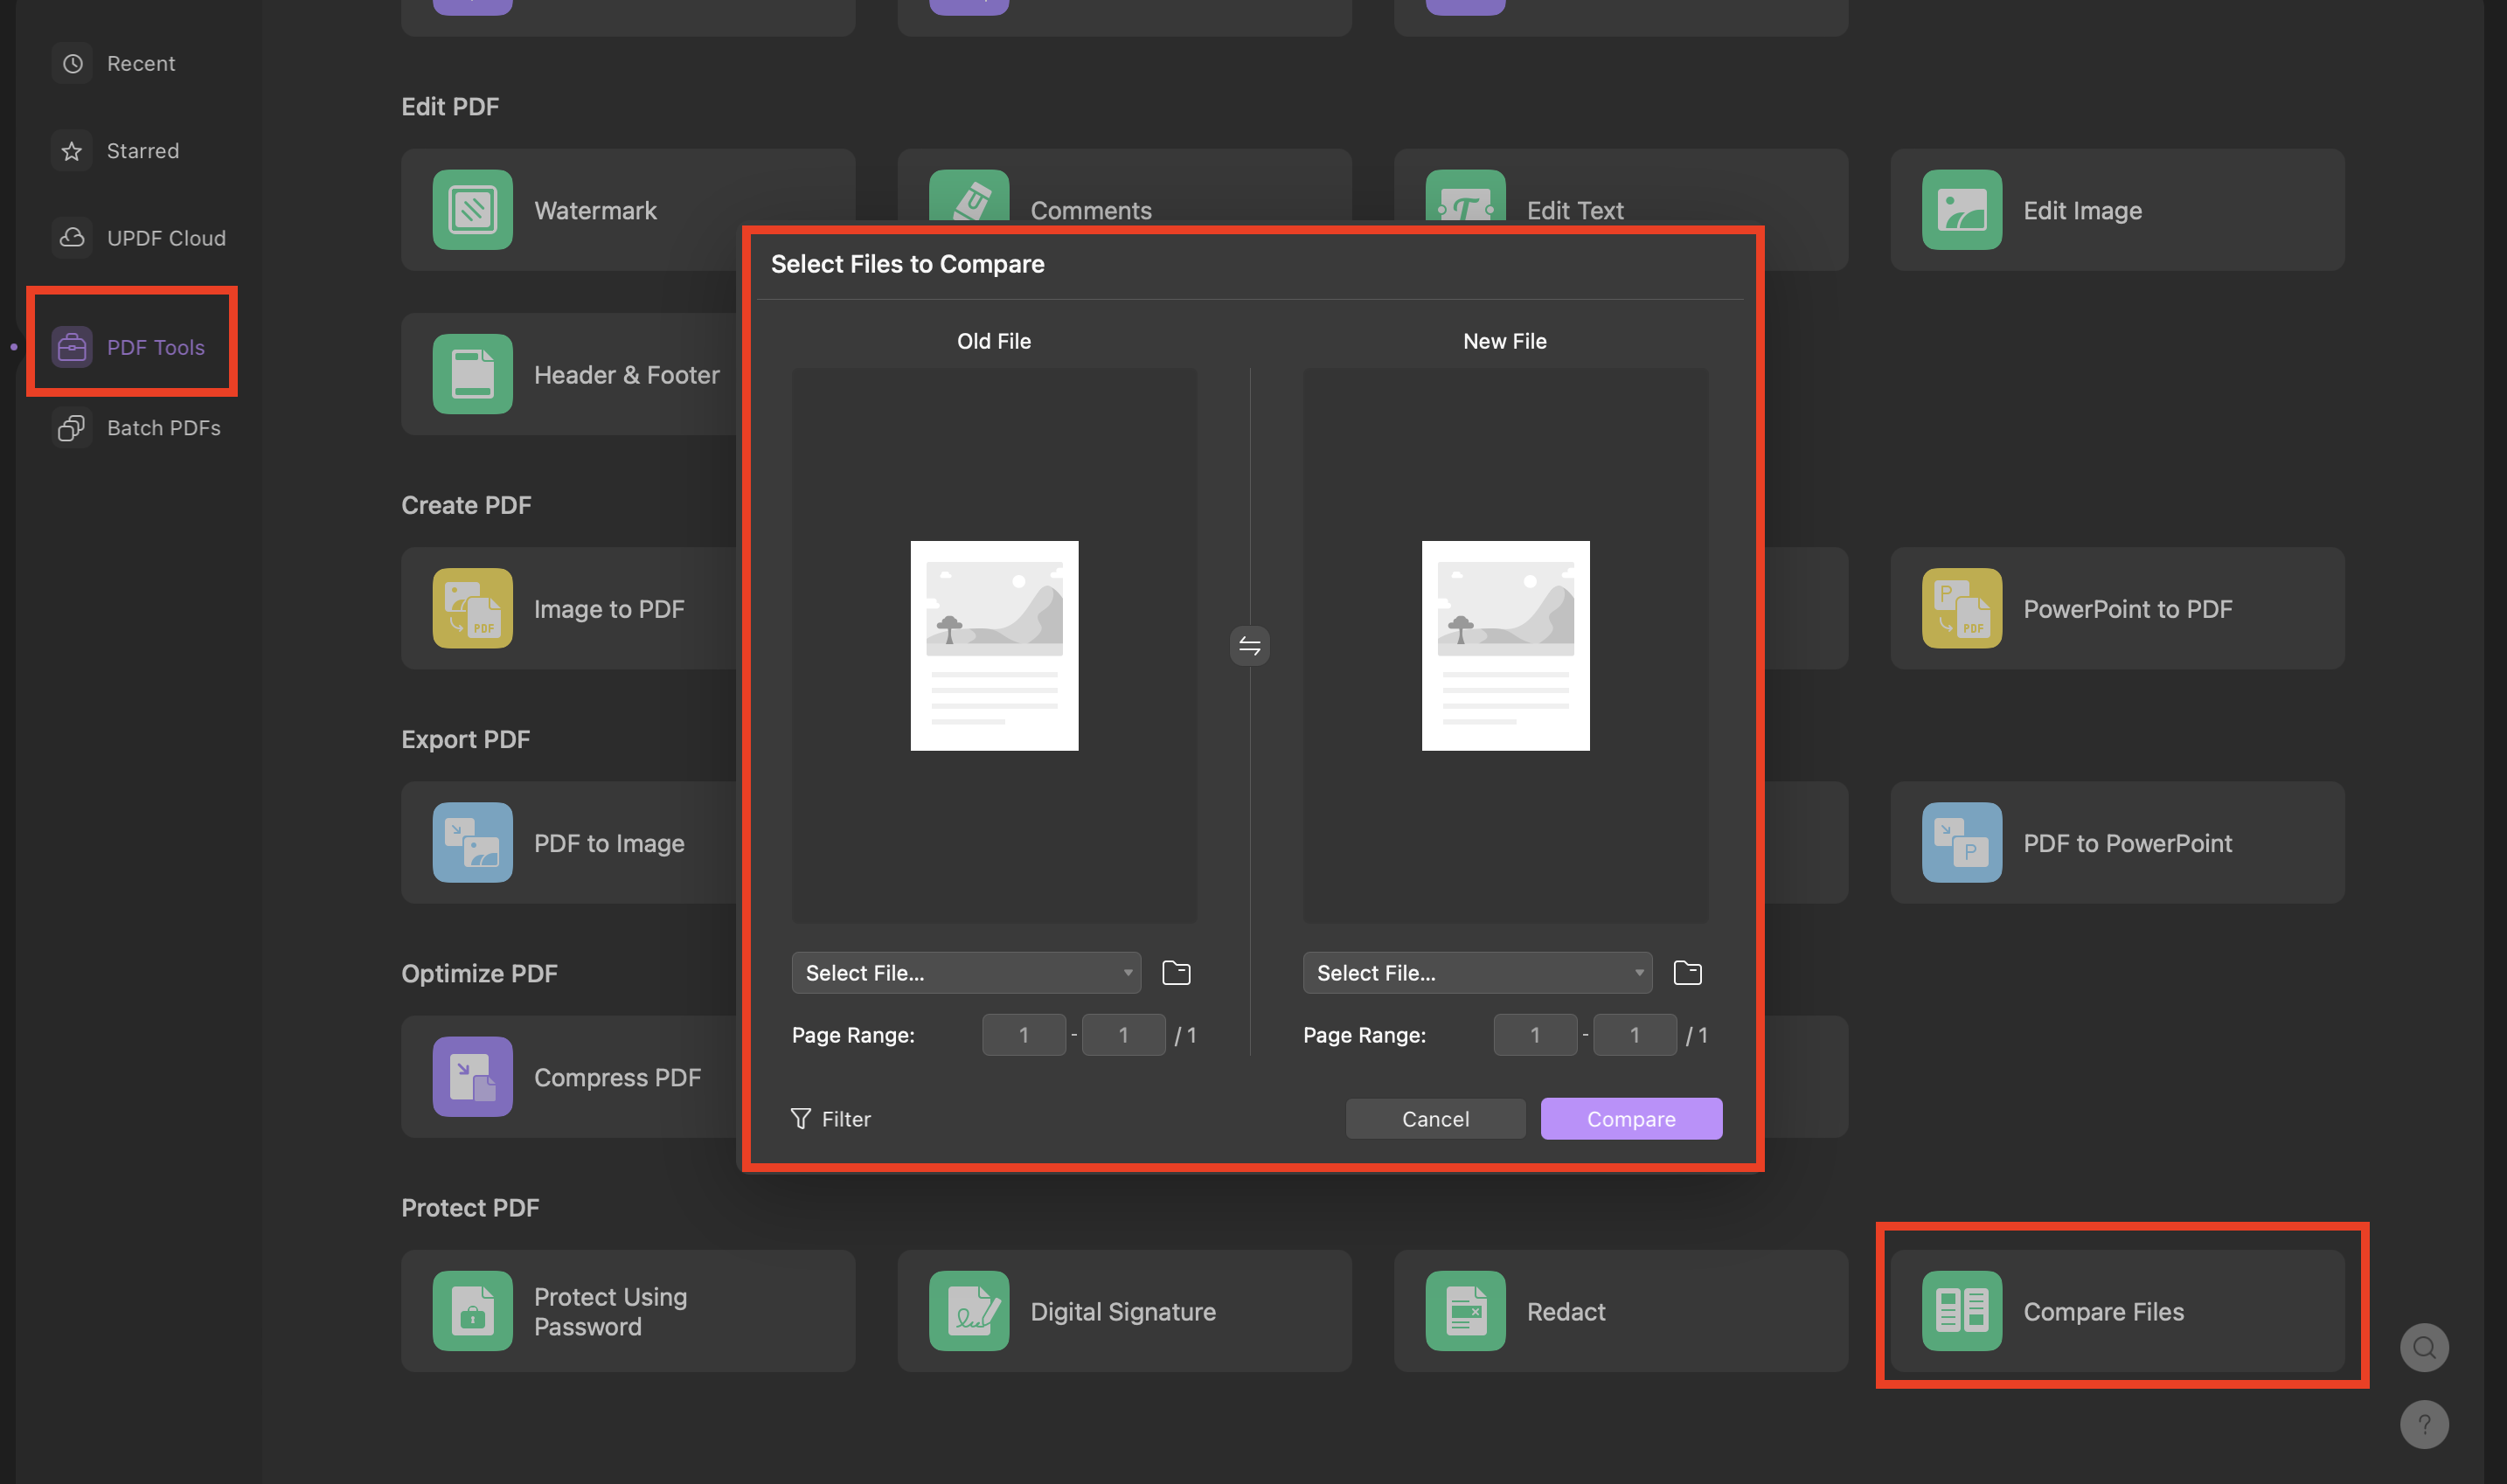This screenshot has width=2507, height=1484.
Task: Click the Old File preview thumbnail
Action: point(994,646)
